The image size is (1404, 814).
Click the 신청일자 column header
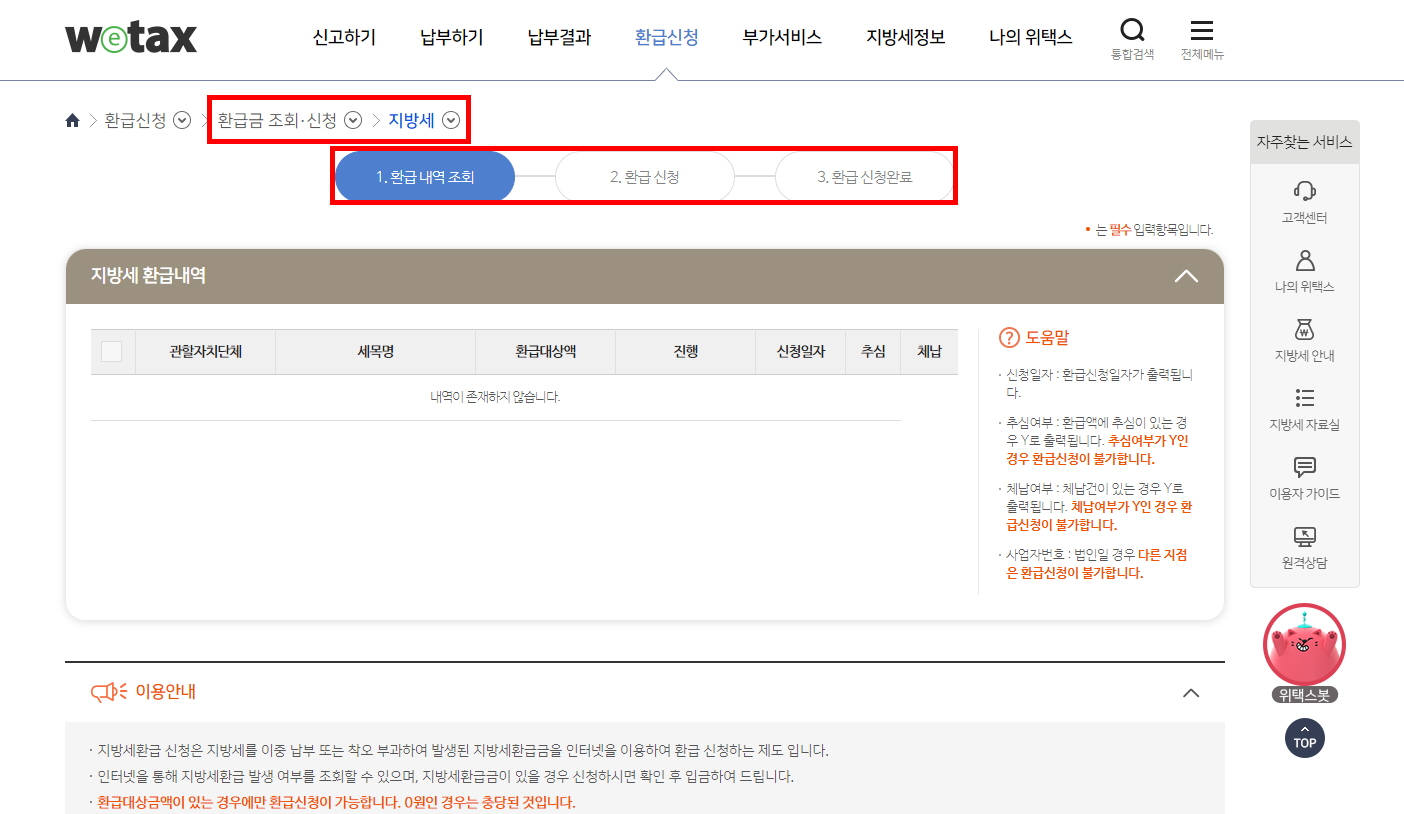pyautogui.click(x=800, y=352)
